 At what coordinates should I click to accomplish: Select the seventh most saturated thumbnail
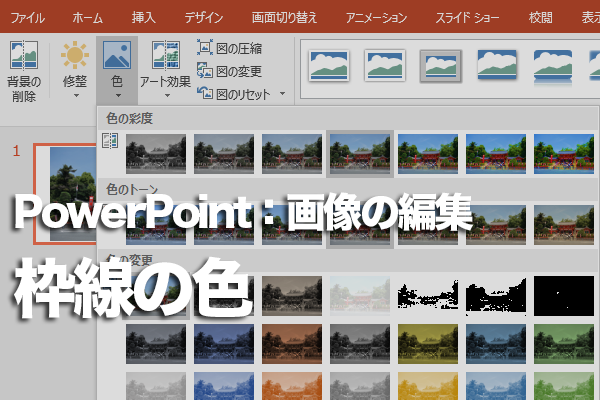564,154
